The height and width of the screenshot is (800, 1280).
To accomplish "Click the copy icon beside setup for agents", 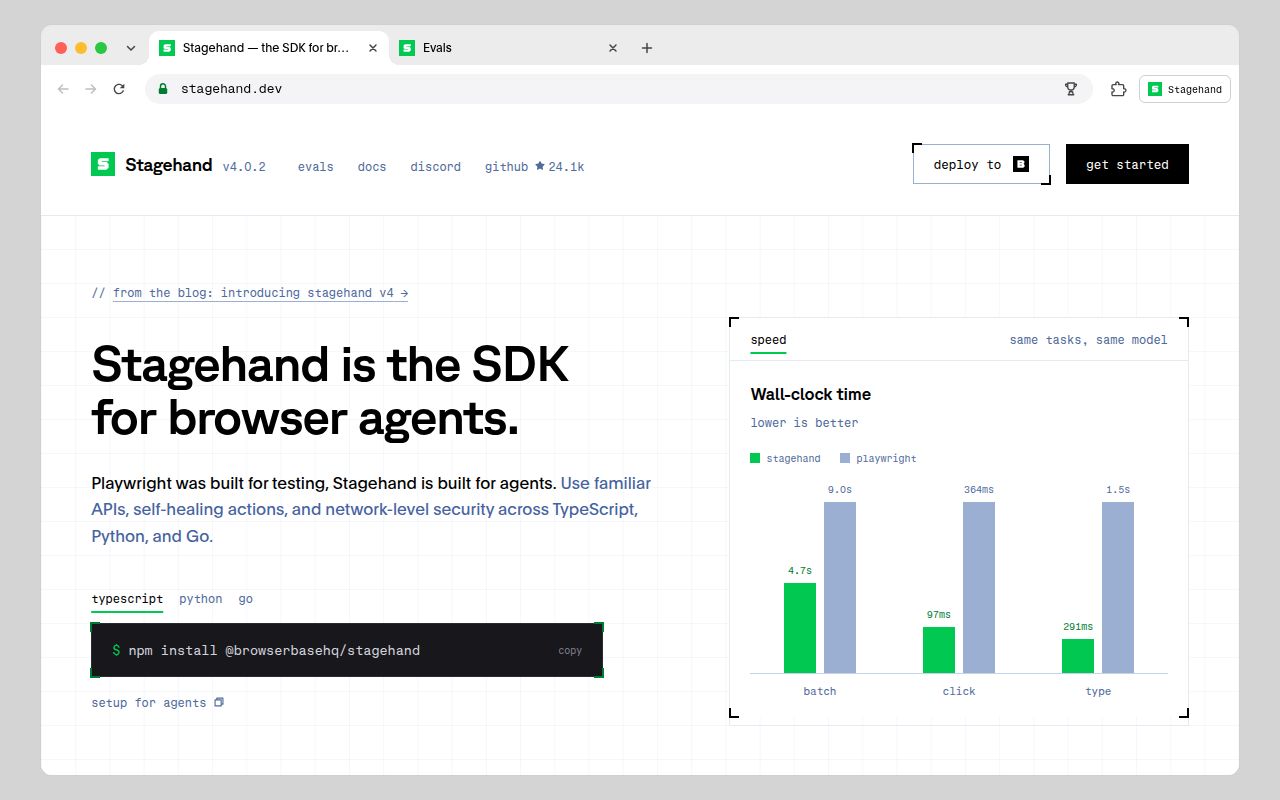I will (219, 702).
